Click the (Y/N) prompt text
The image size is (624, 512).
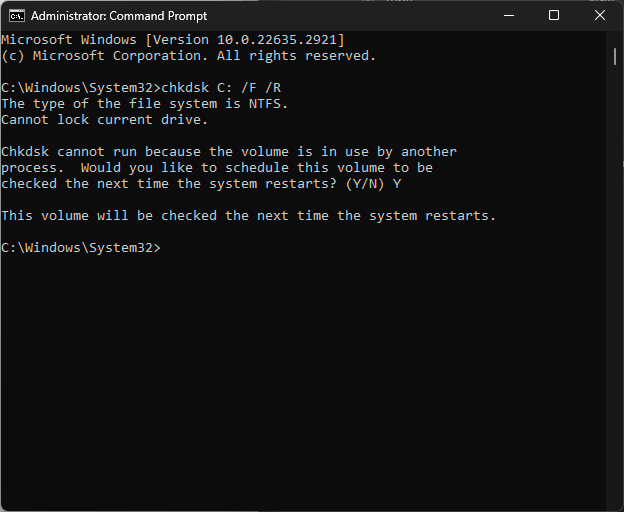tap(365, 184)
